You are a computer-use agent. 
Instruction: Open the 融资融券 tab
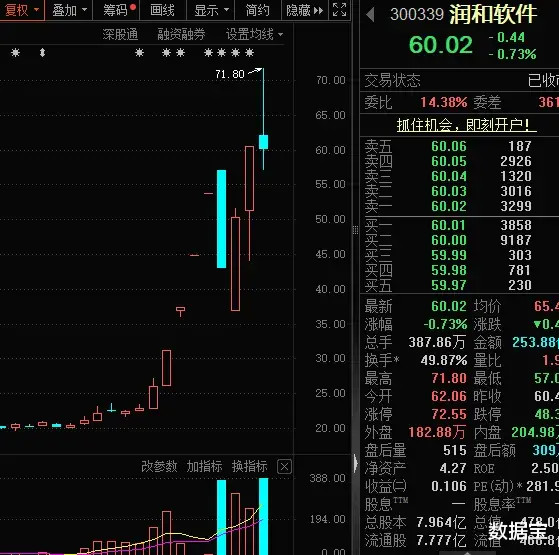pos(181,34)
